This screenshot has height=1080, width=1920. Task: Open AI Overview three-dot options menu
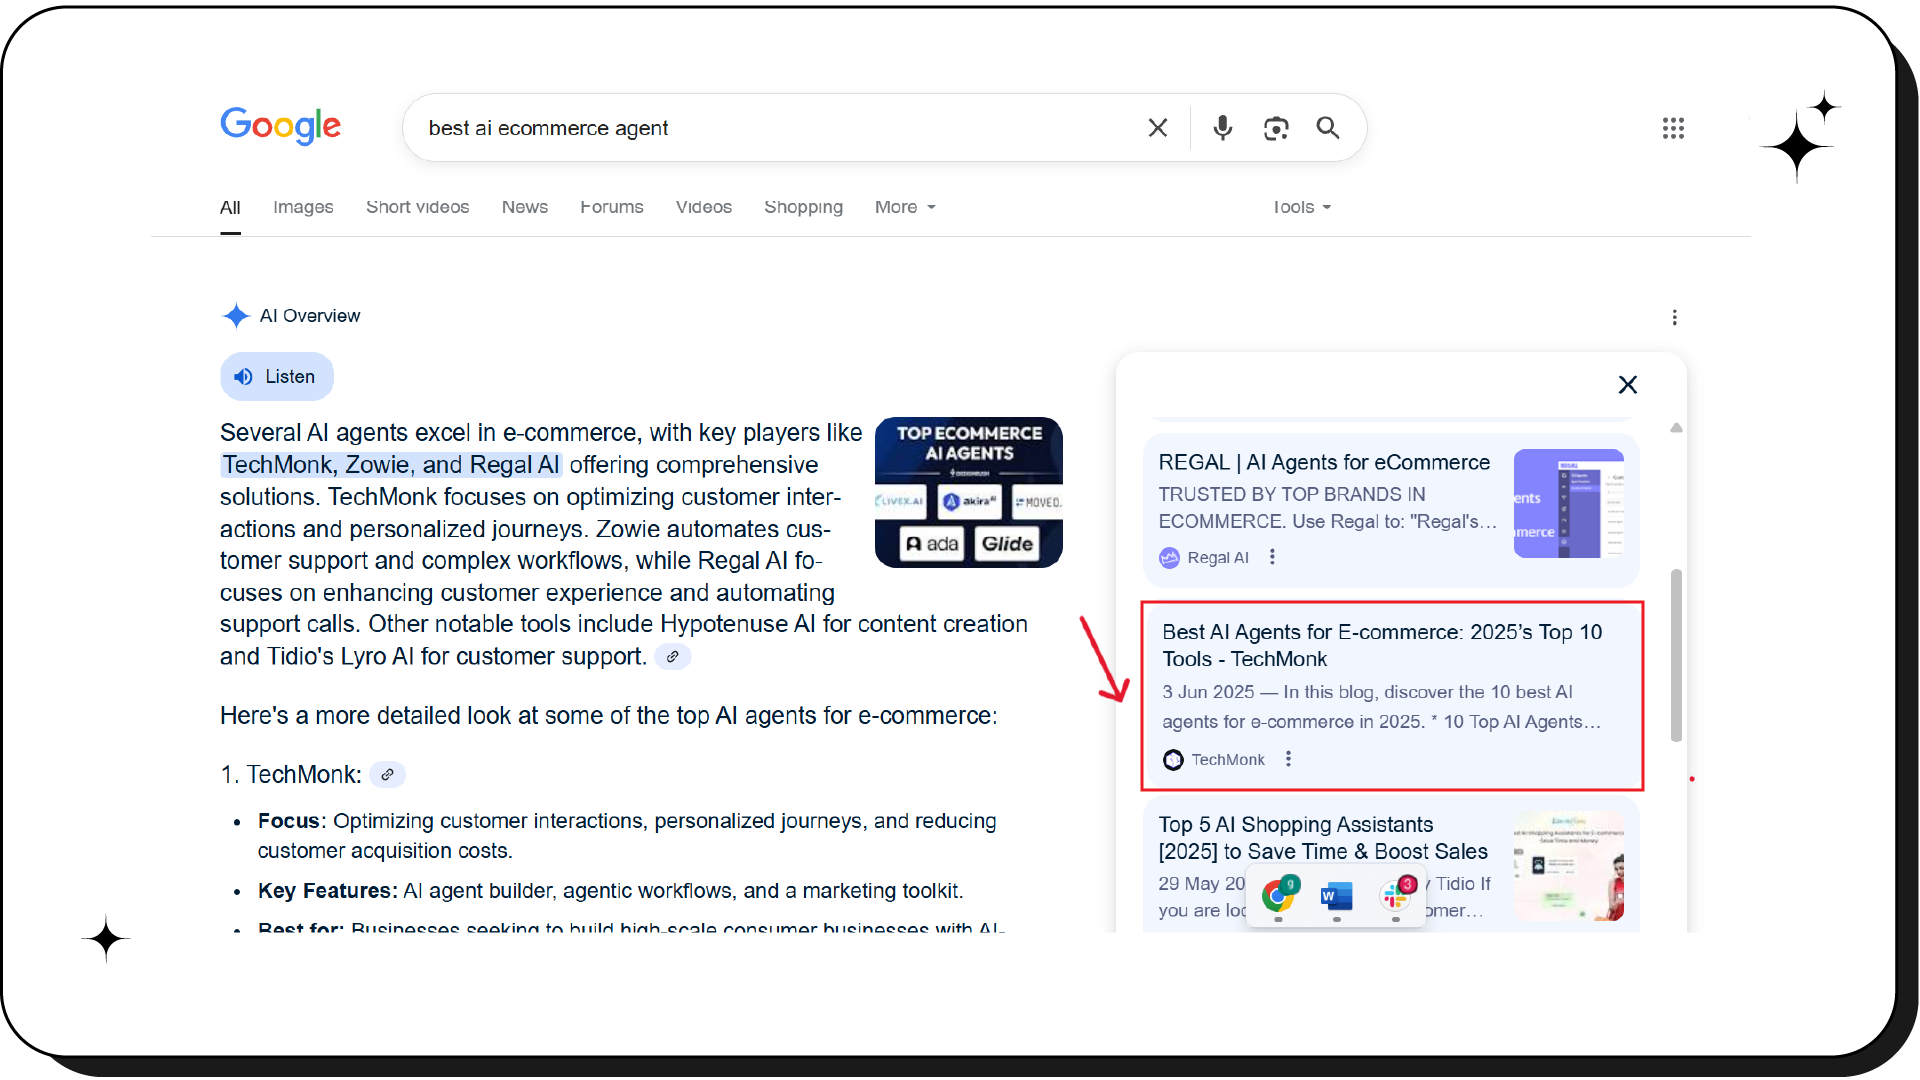[1675, 317]
